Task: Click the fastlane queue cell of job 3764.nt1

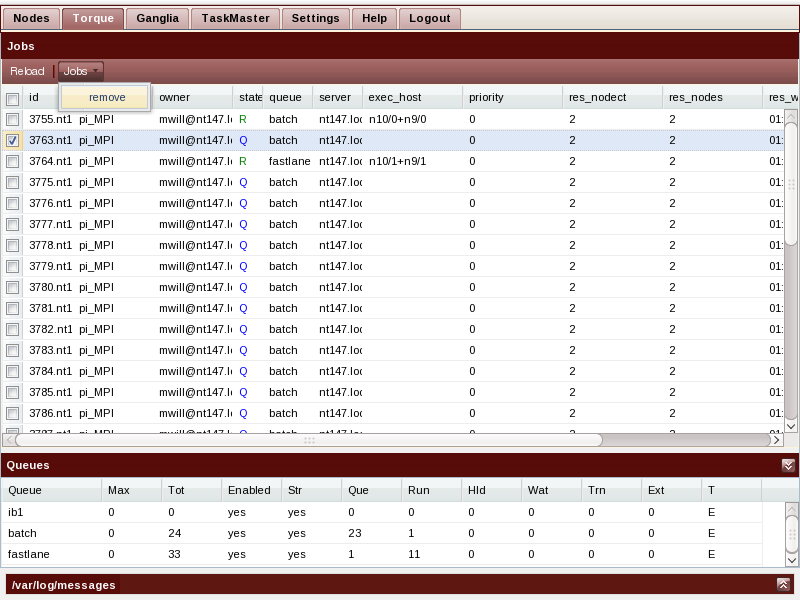Action: point(289,161)
